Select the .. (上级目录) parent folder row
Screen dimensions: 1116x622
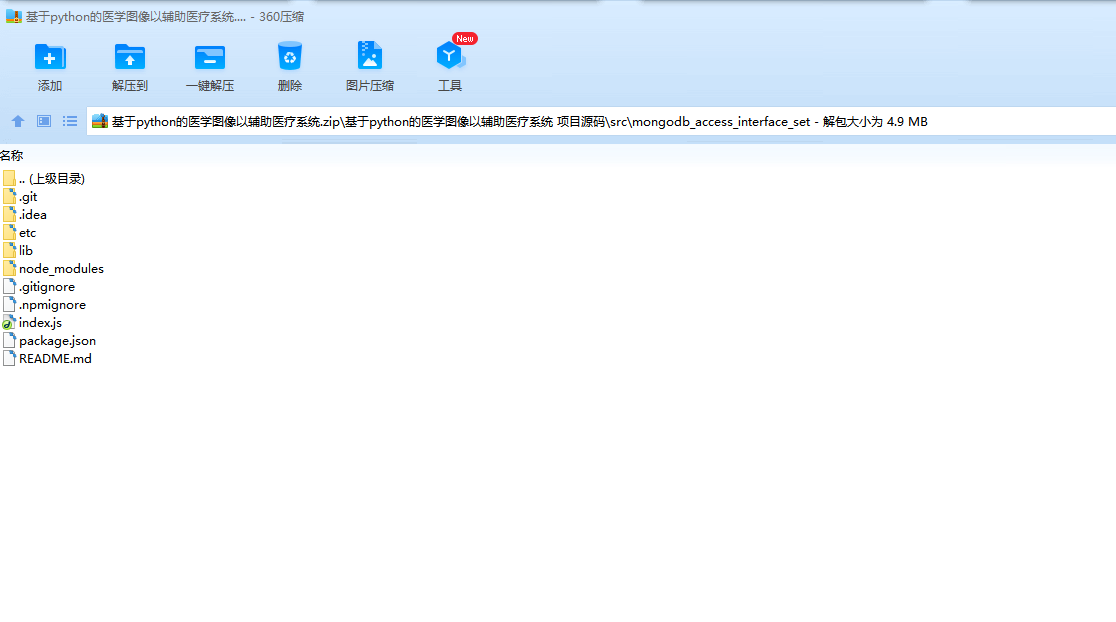(x=44, y=179)
